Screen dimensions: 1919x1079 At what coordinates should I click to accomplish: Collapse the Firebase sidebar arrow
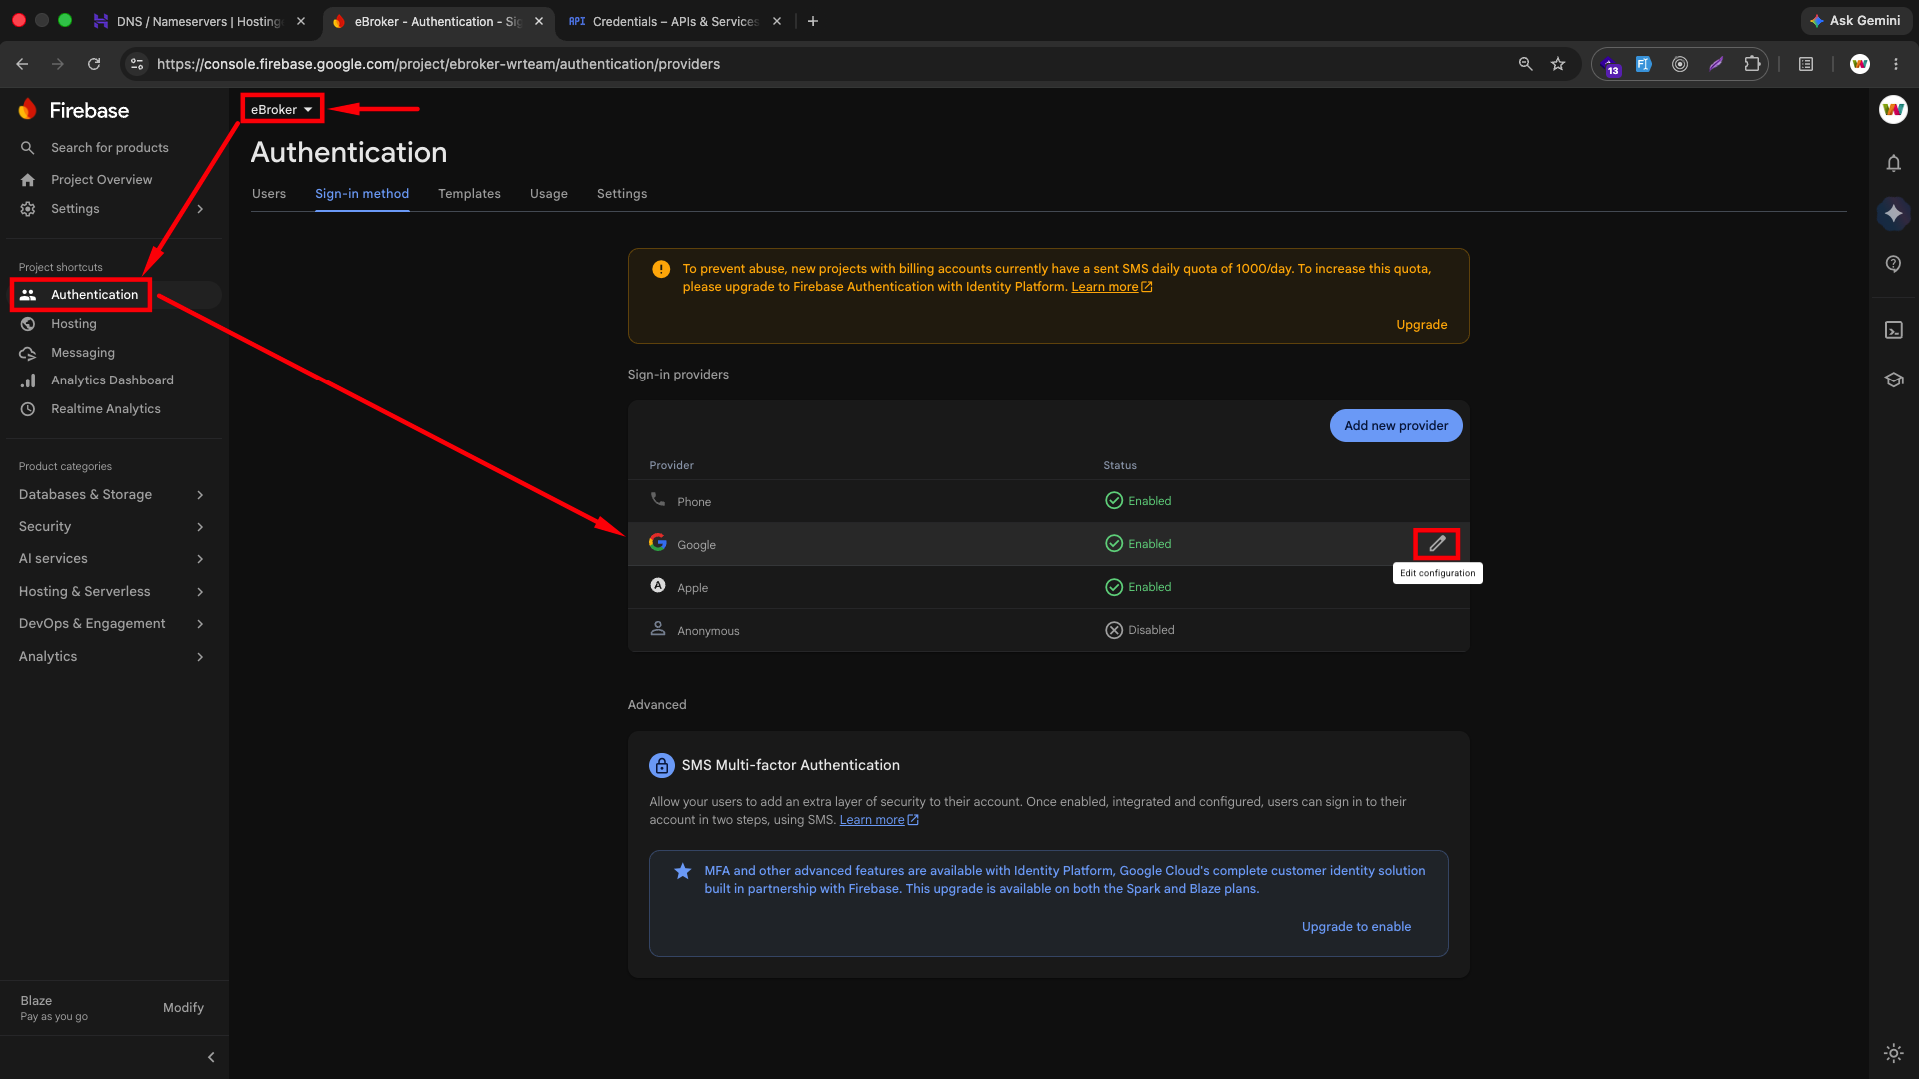211,1057
